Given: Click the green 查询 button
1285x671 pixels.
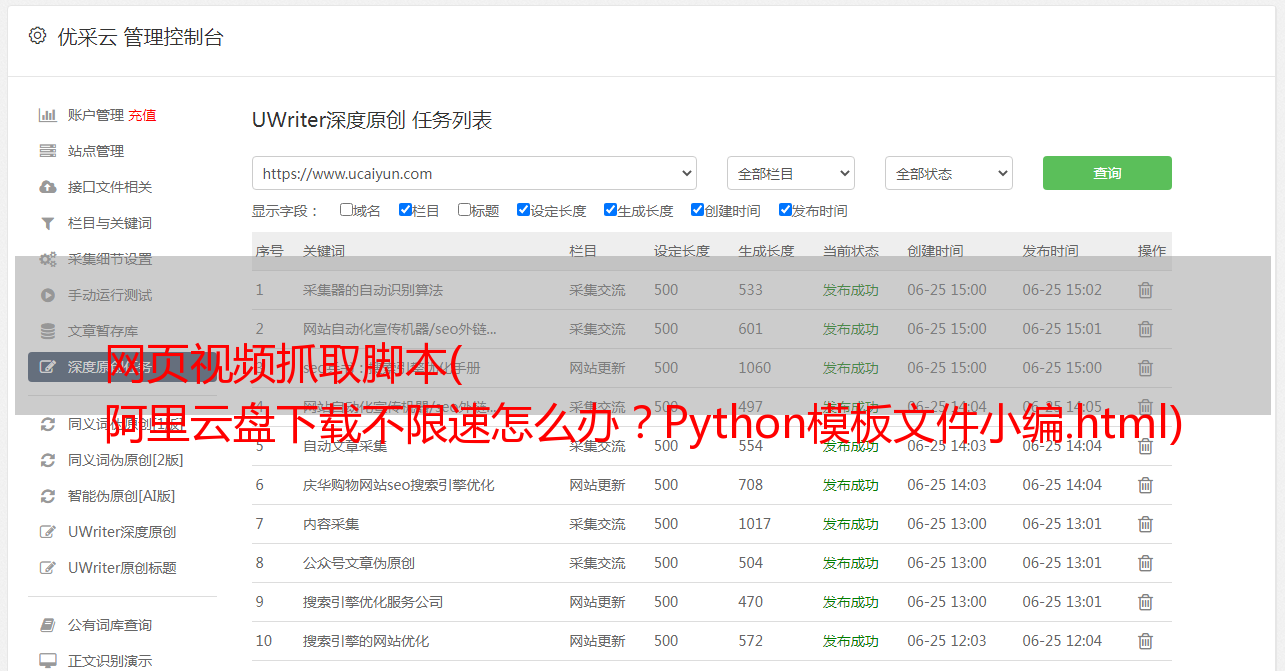Looking at the screenshot, I should (x=1106, y=173).
